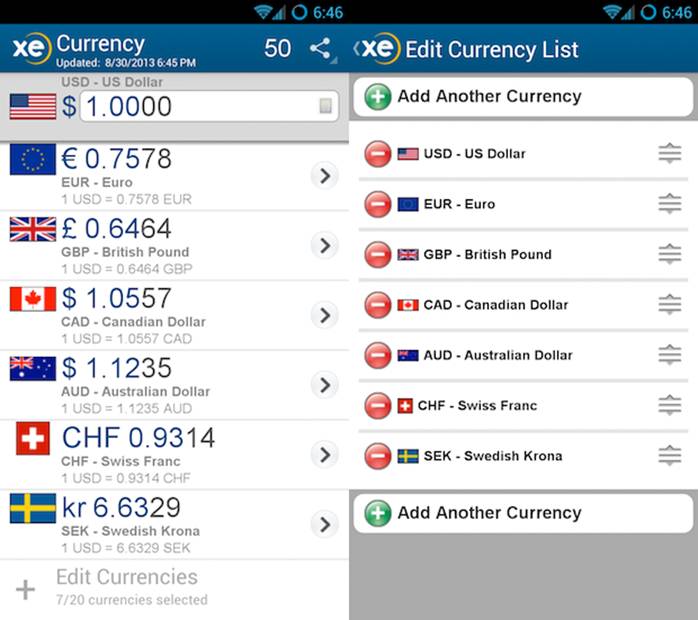The height and width of the screenshot is (620, 698).
Task: Open Canadian Dollar details with chevron arrow
Action: (x=325, y=316)
